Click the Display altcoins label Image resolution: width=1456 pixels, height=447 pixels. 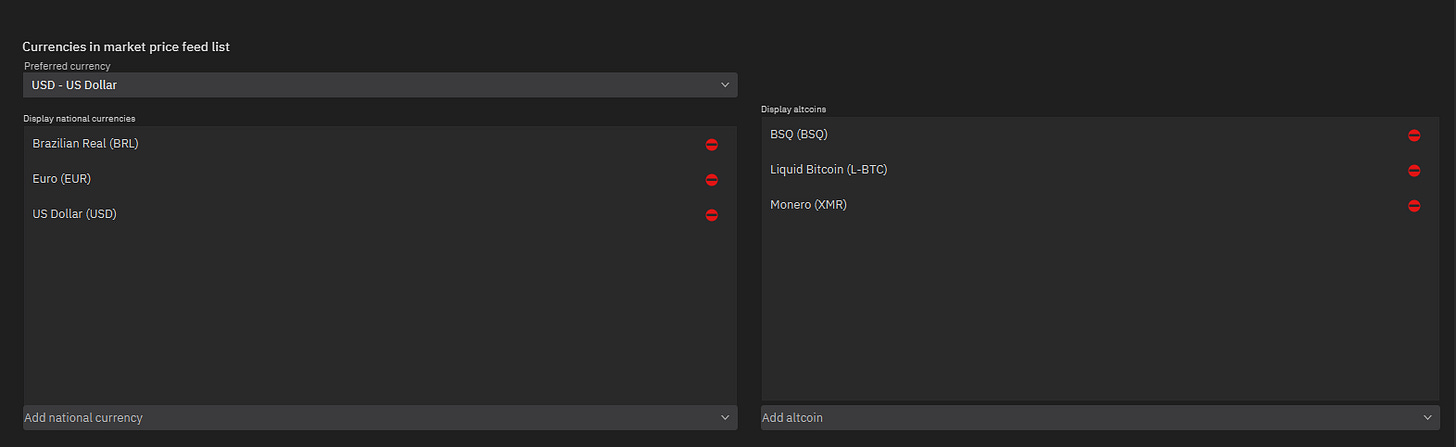pyautogui.click(x=793, y=109)
